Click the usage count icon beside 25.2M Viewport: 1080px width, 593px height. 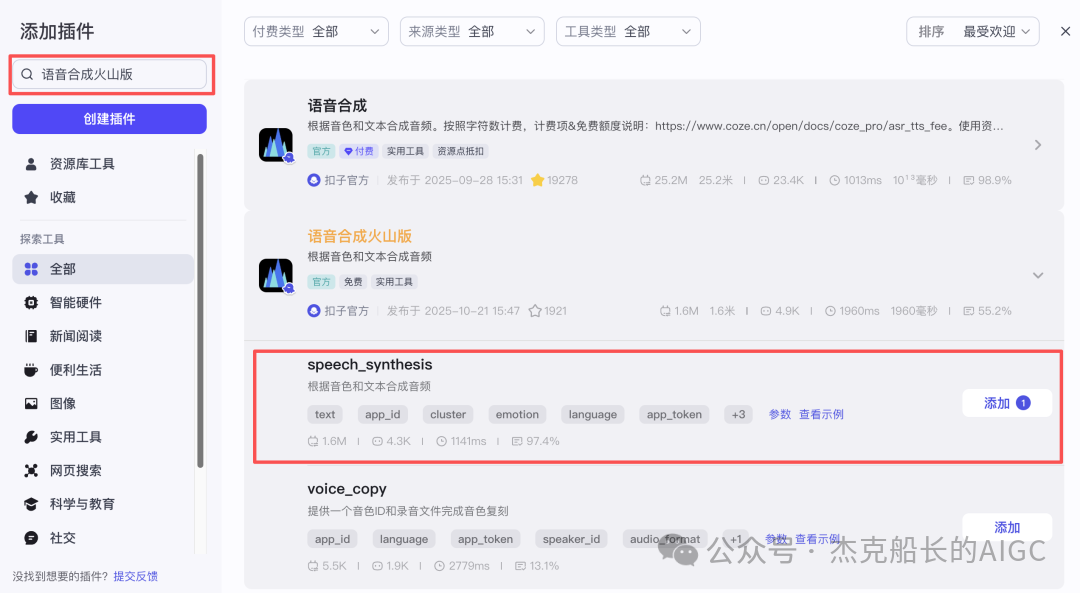click(645, 180)
